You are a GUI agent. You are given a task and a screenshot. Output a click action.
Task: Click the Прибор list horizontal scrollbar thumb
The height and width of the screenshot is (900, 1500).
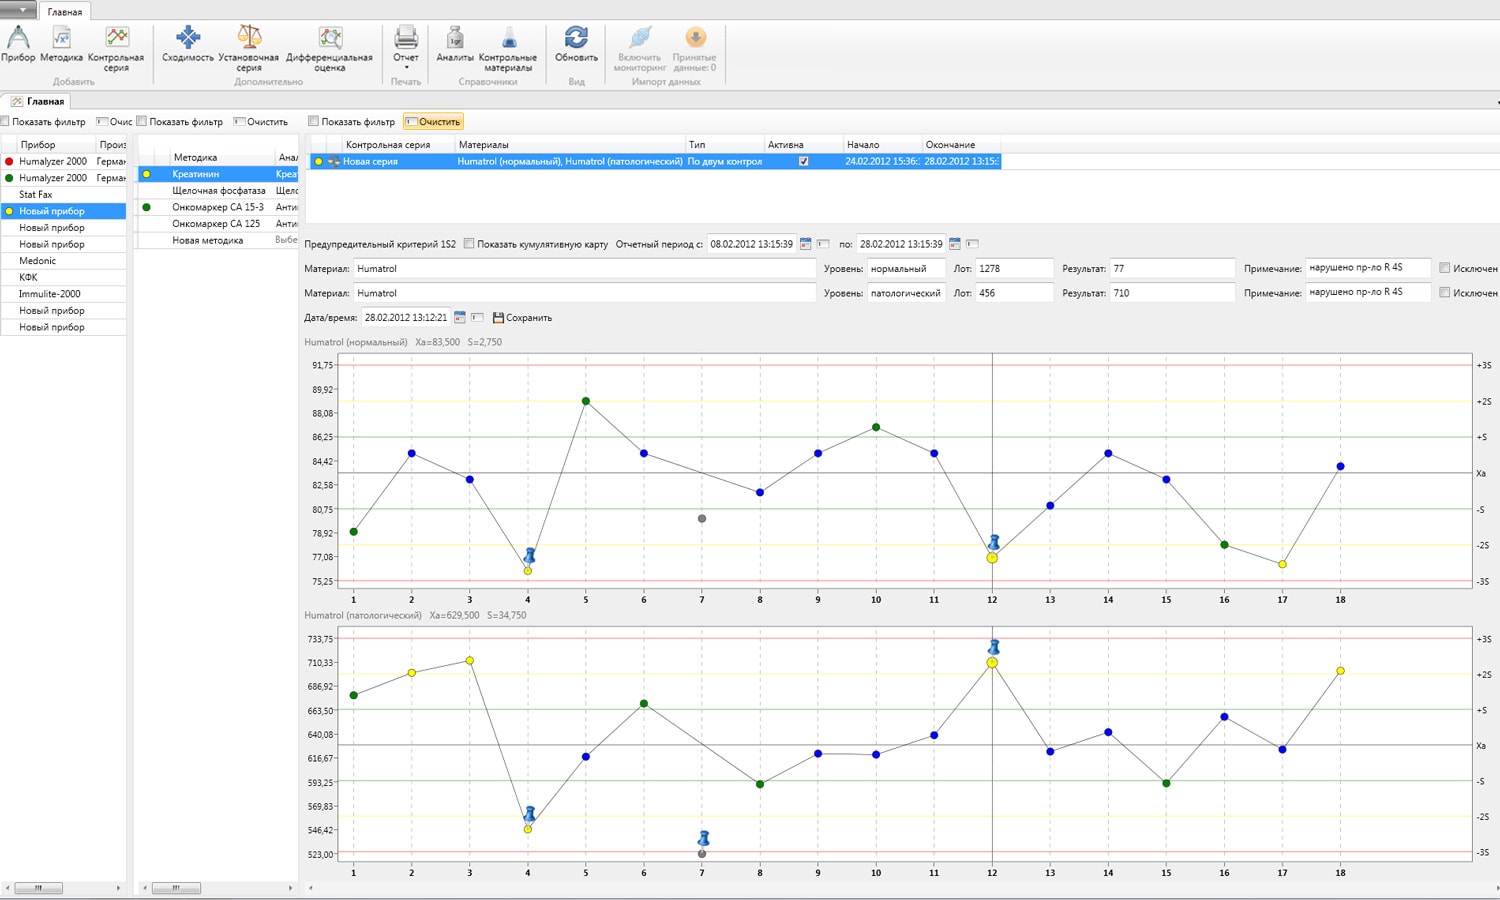39,888
